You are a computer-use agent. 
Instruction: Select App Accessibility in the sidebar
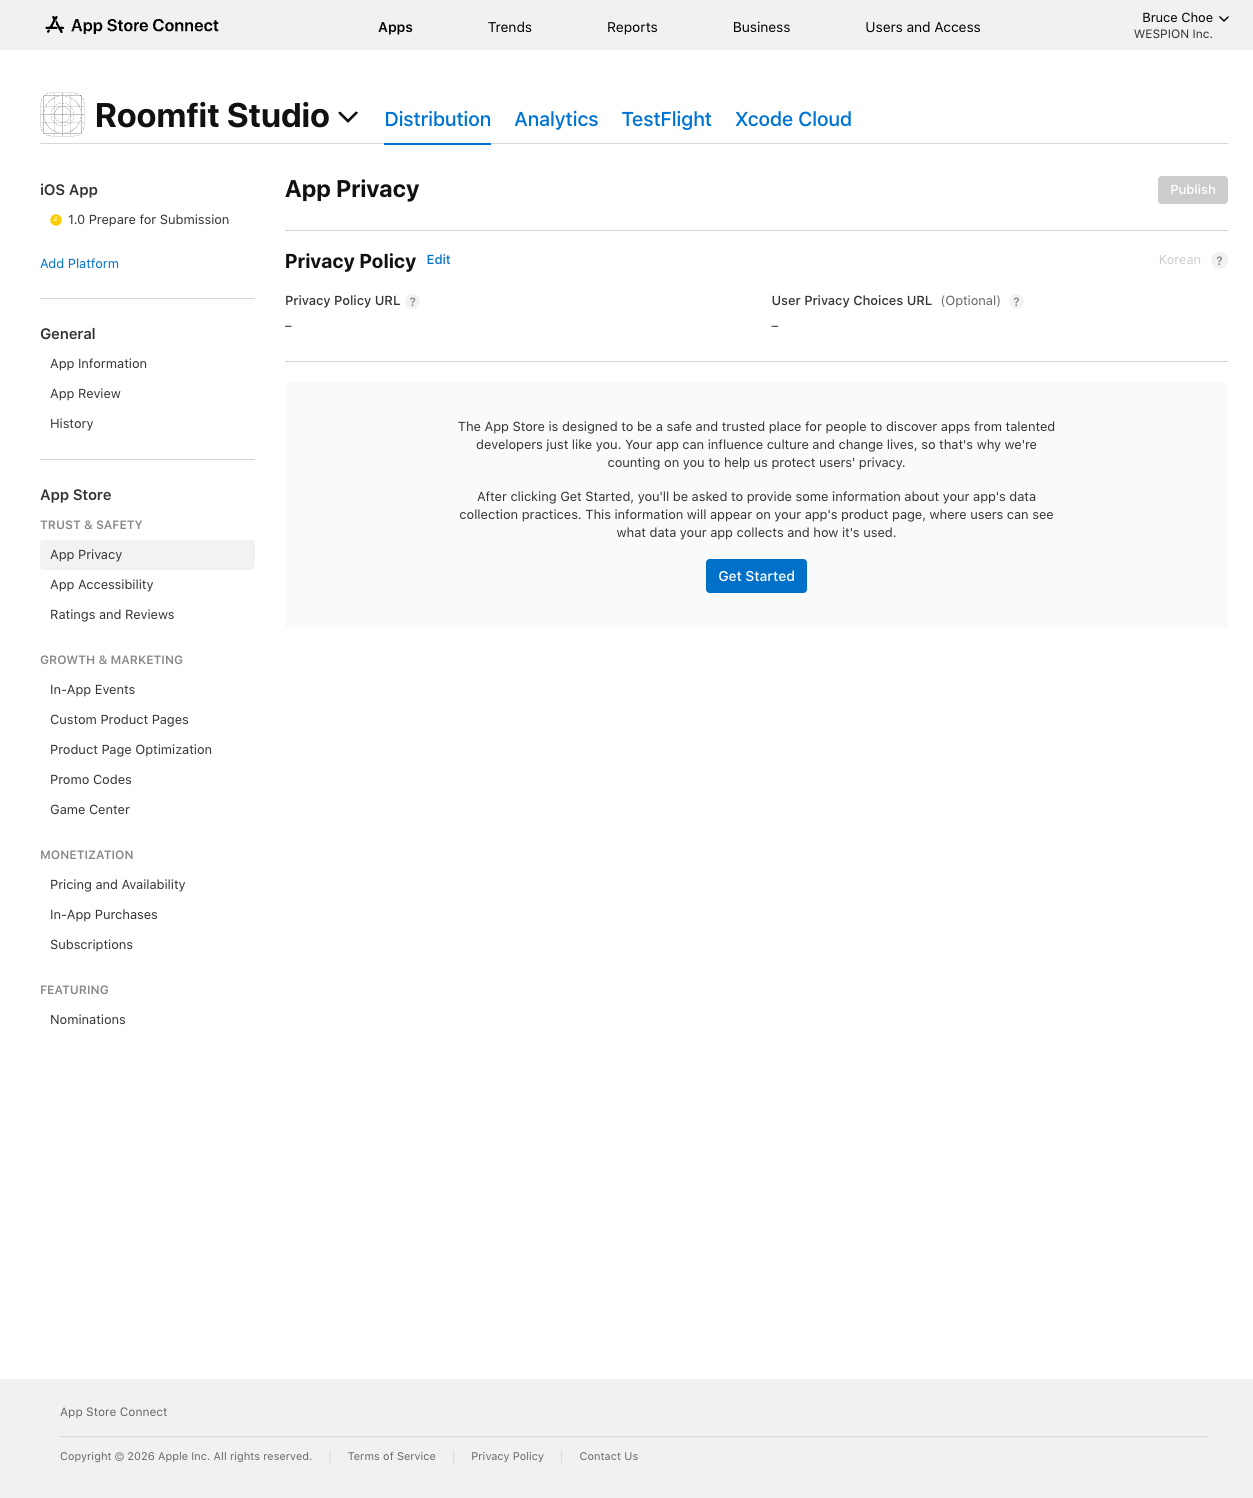click(102, 585)
